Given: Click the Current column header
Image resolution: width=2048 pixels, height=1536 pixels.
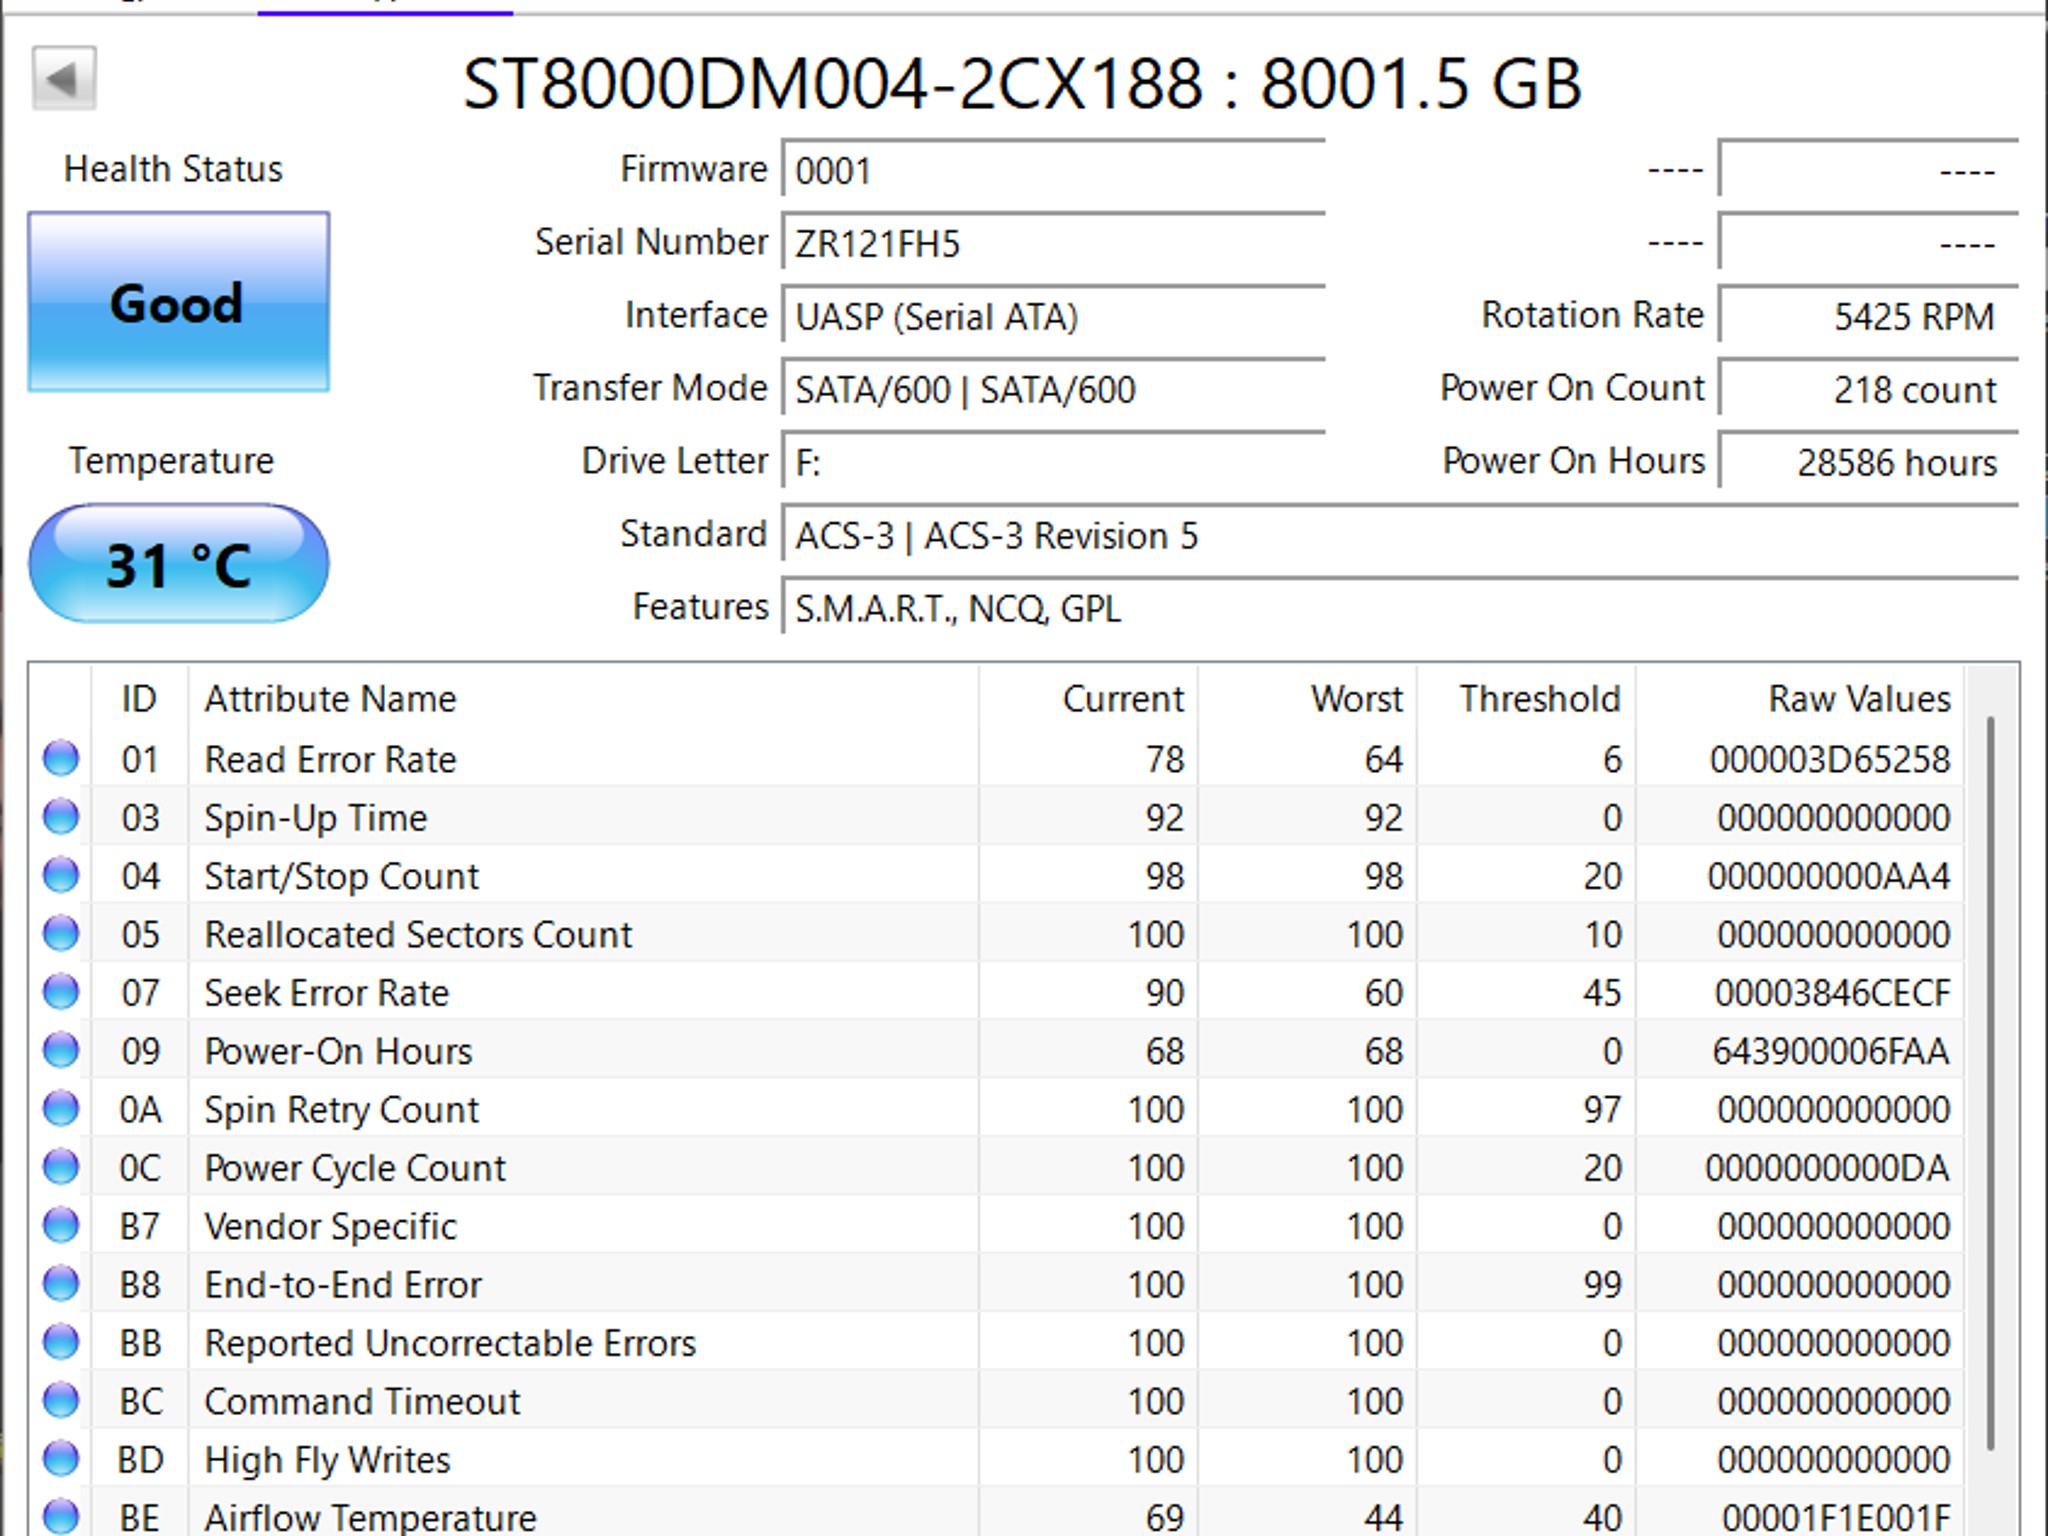Looking at the screenshot, I should (x=1088, y=698).
